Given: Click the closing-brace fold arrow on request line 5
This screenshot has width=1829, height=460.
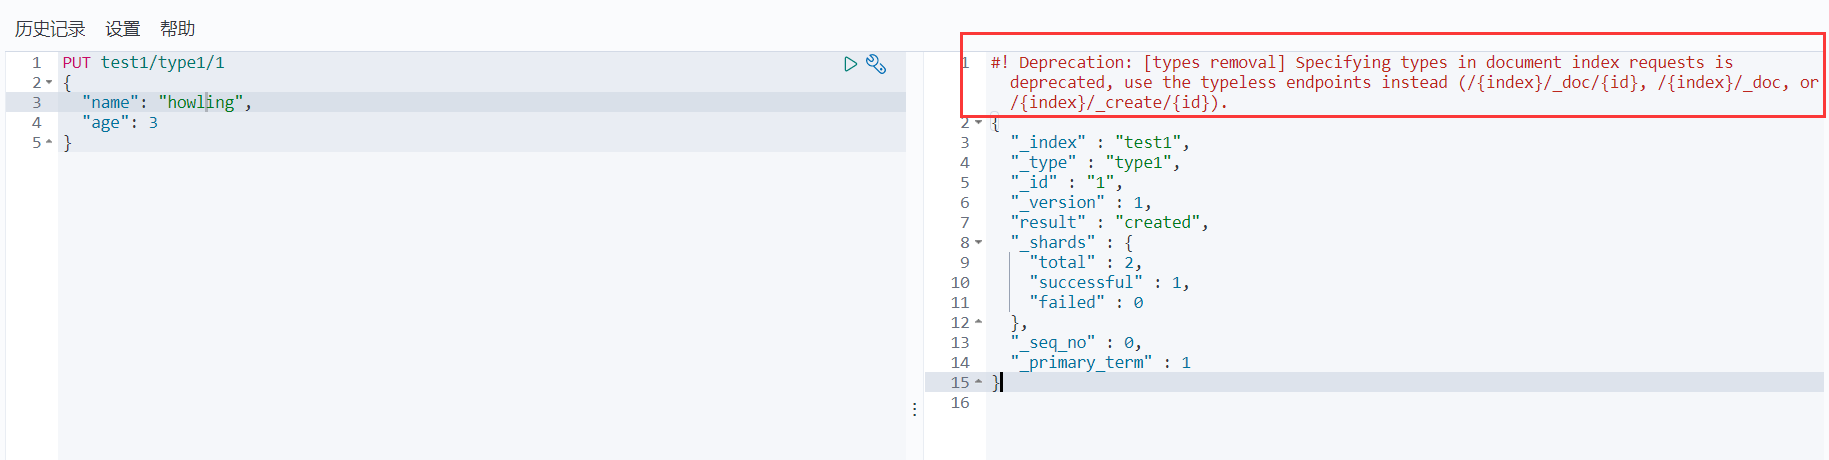Looking at the screenshot, I should pos(49,143).
